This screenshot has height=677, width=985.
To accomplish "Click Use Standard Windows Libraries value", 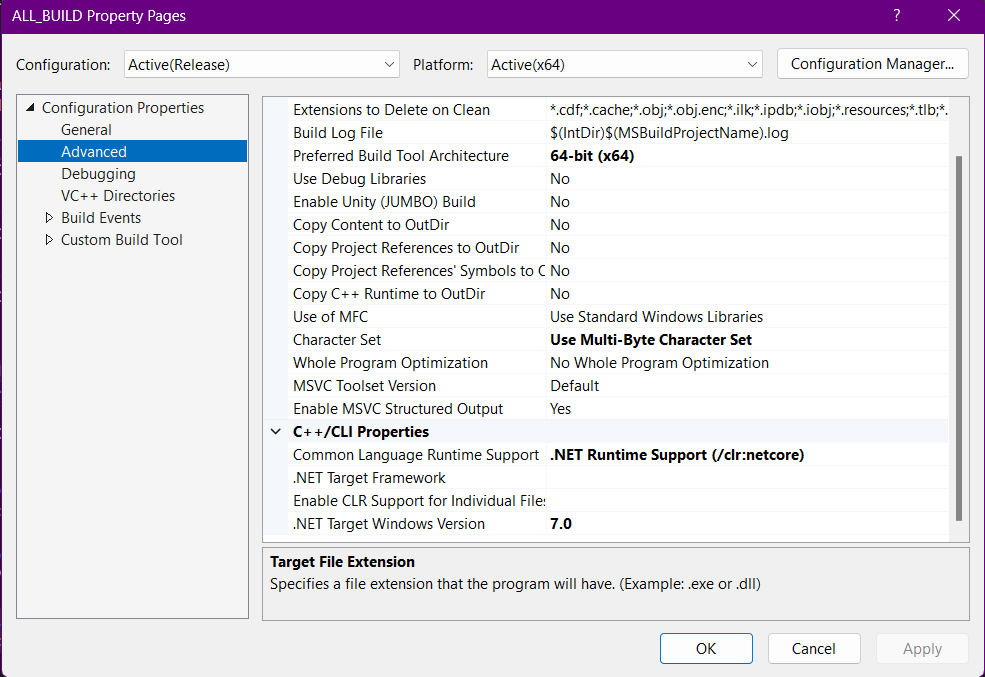I will 656,317.
